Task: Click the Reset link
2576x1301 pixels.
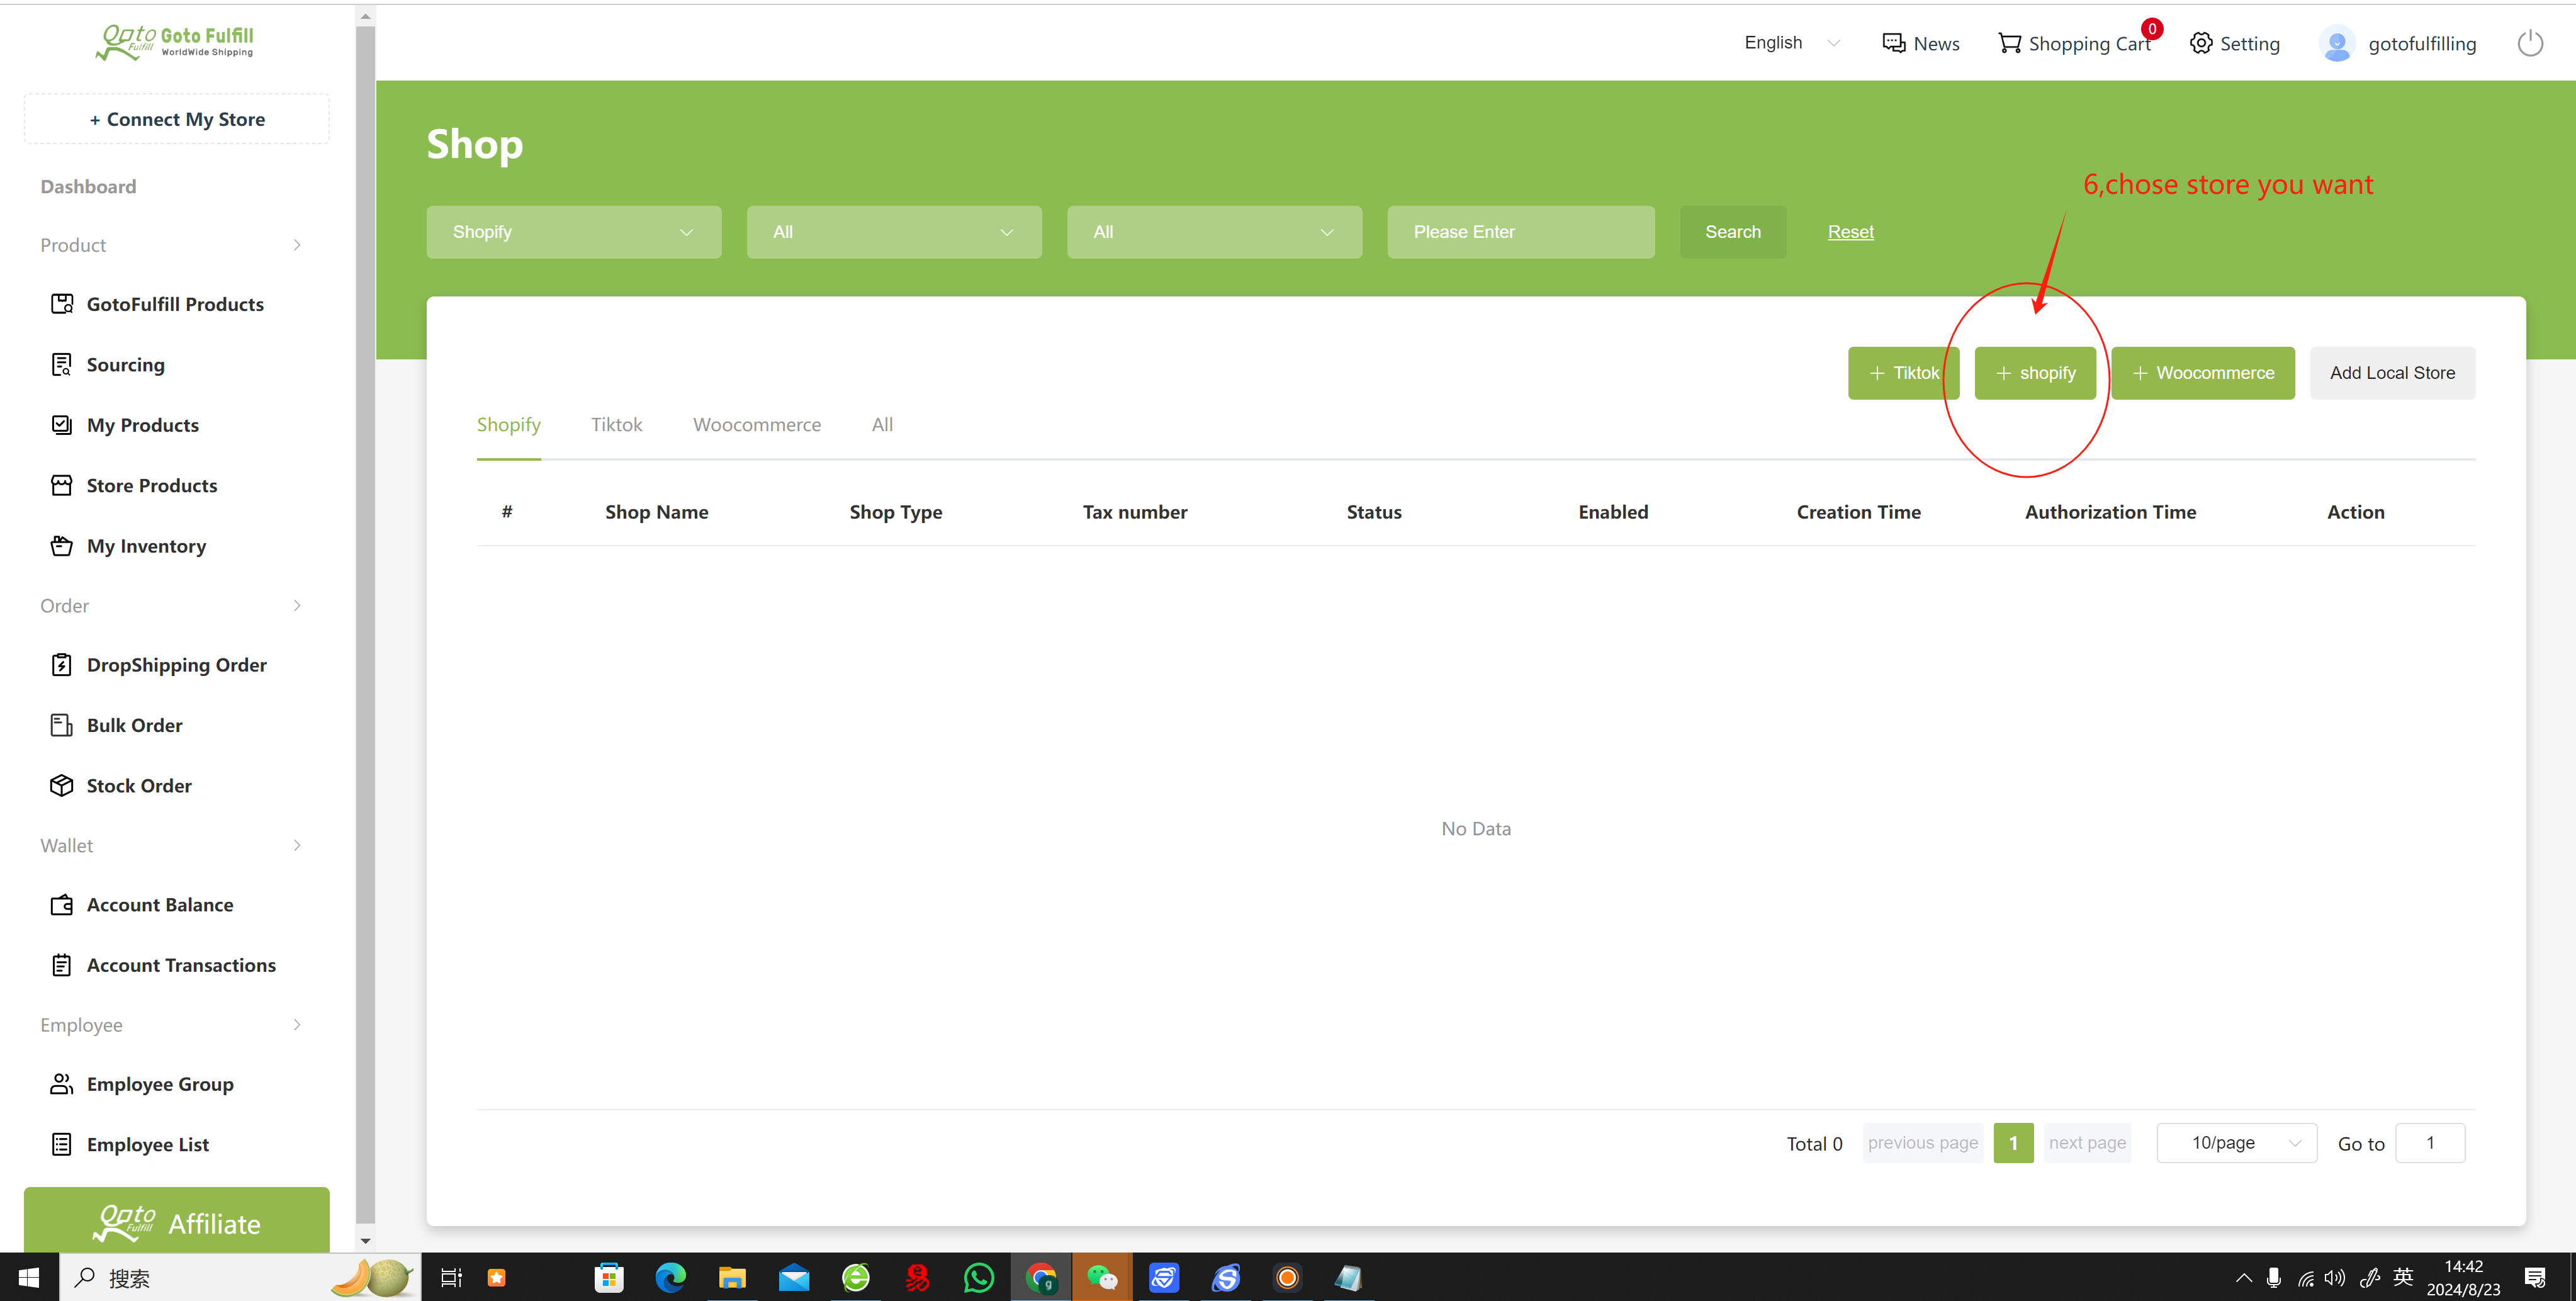Action: point(1850,232)
